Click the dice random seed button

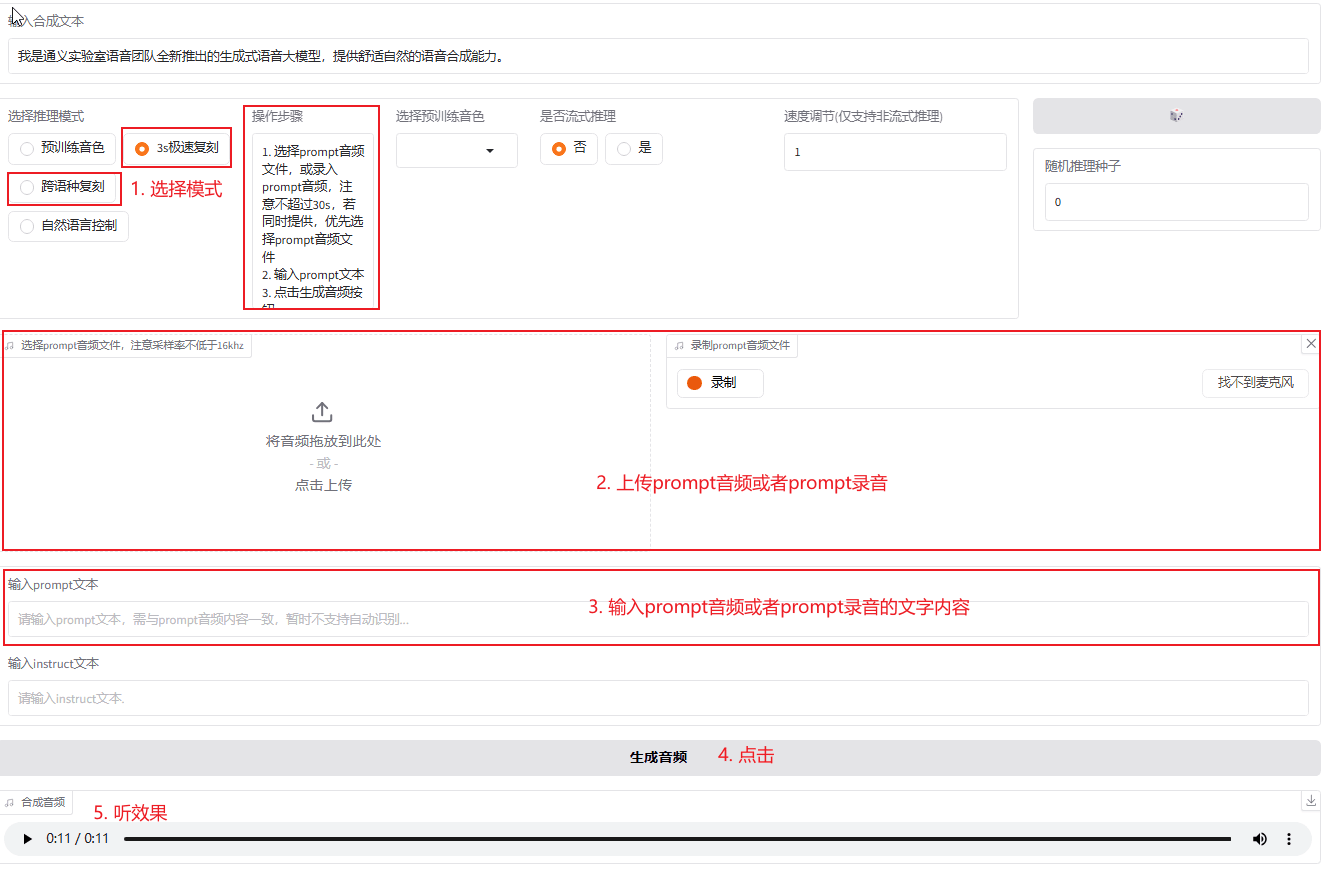tap(1176, 116)
